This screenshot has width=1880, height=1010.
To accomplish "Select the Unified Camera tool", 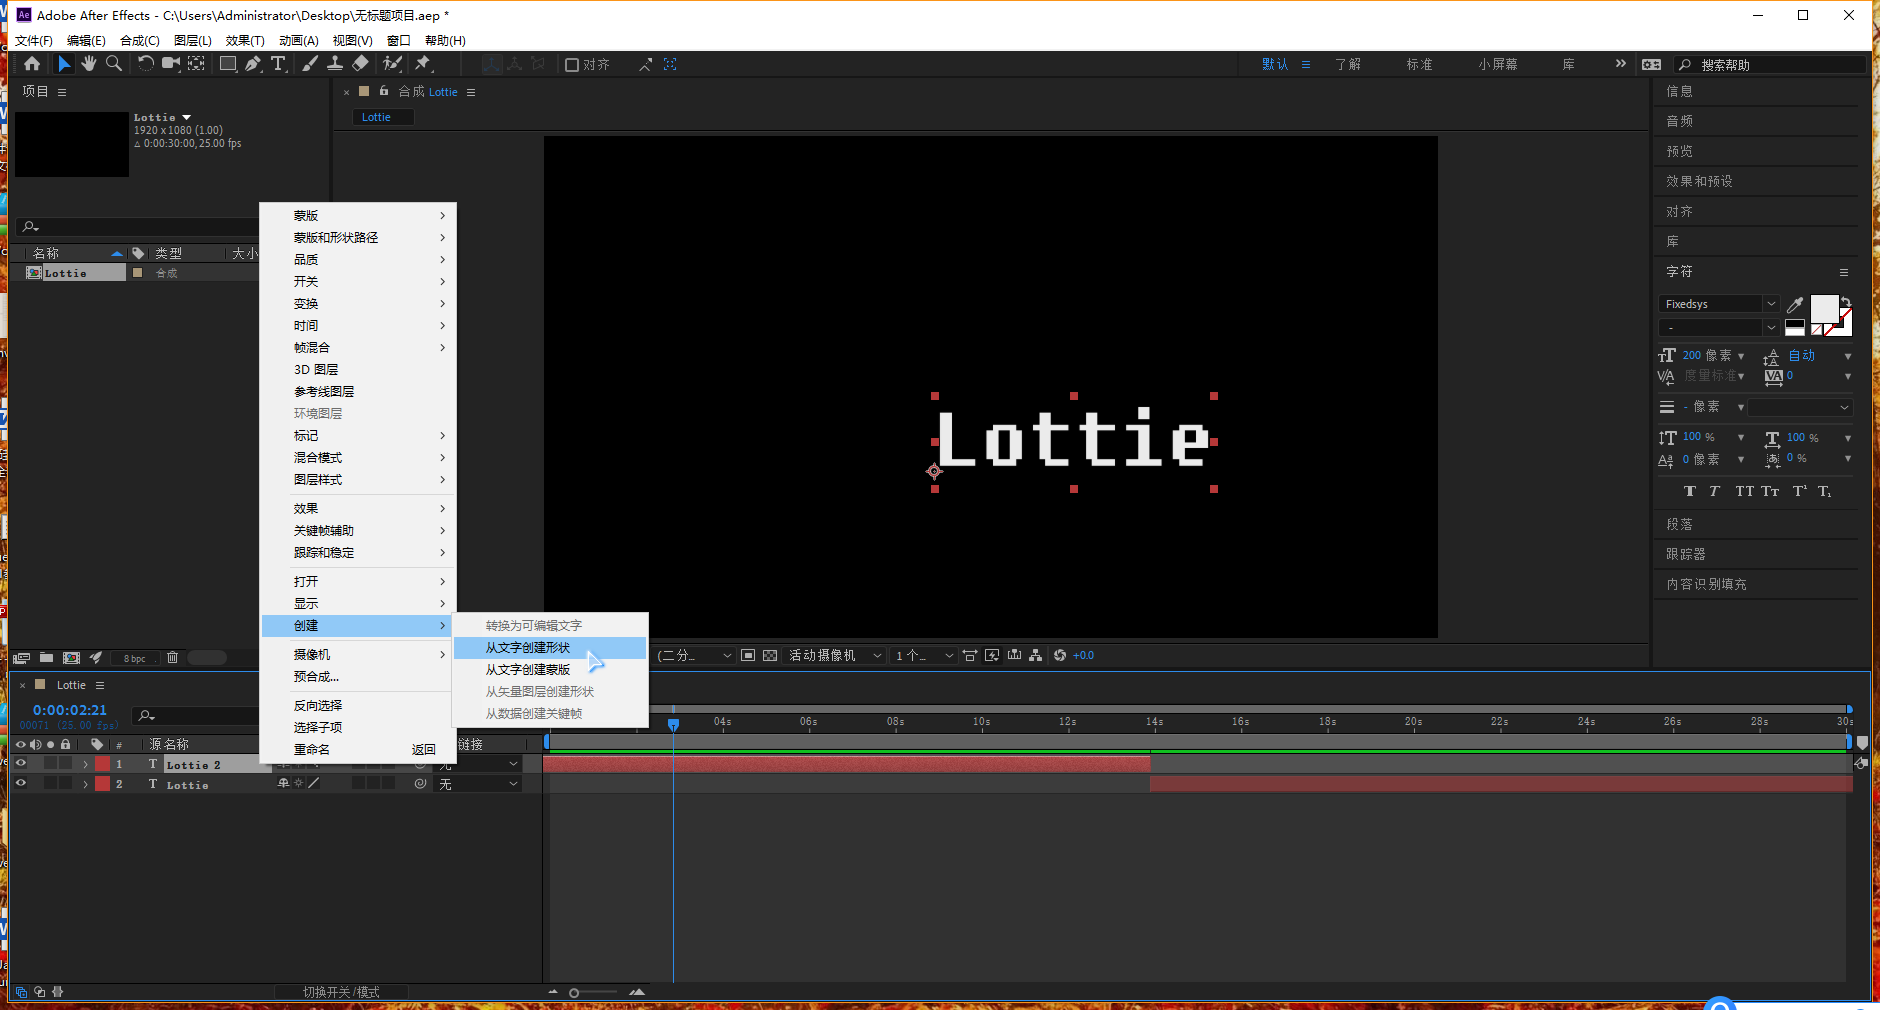I will (171, 64).
